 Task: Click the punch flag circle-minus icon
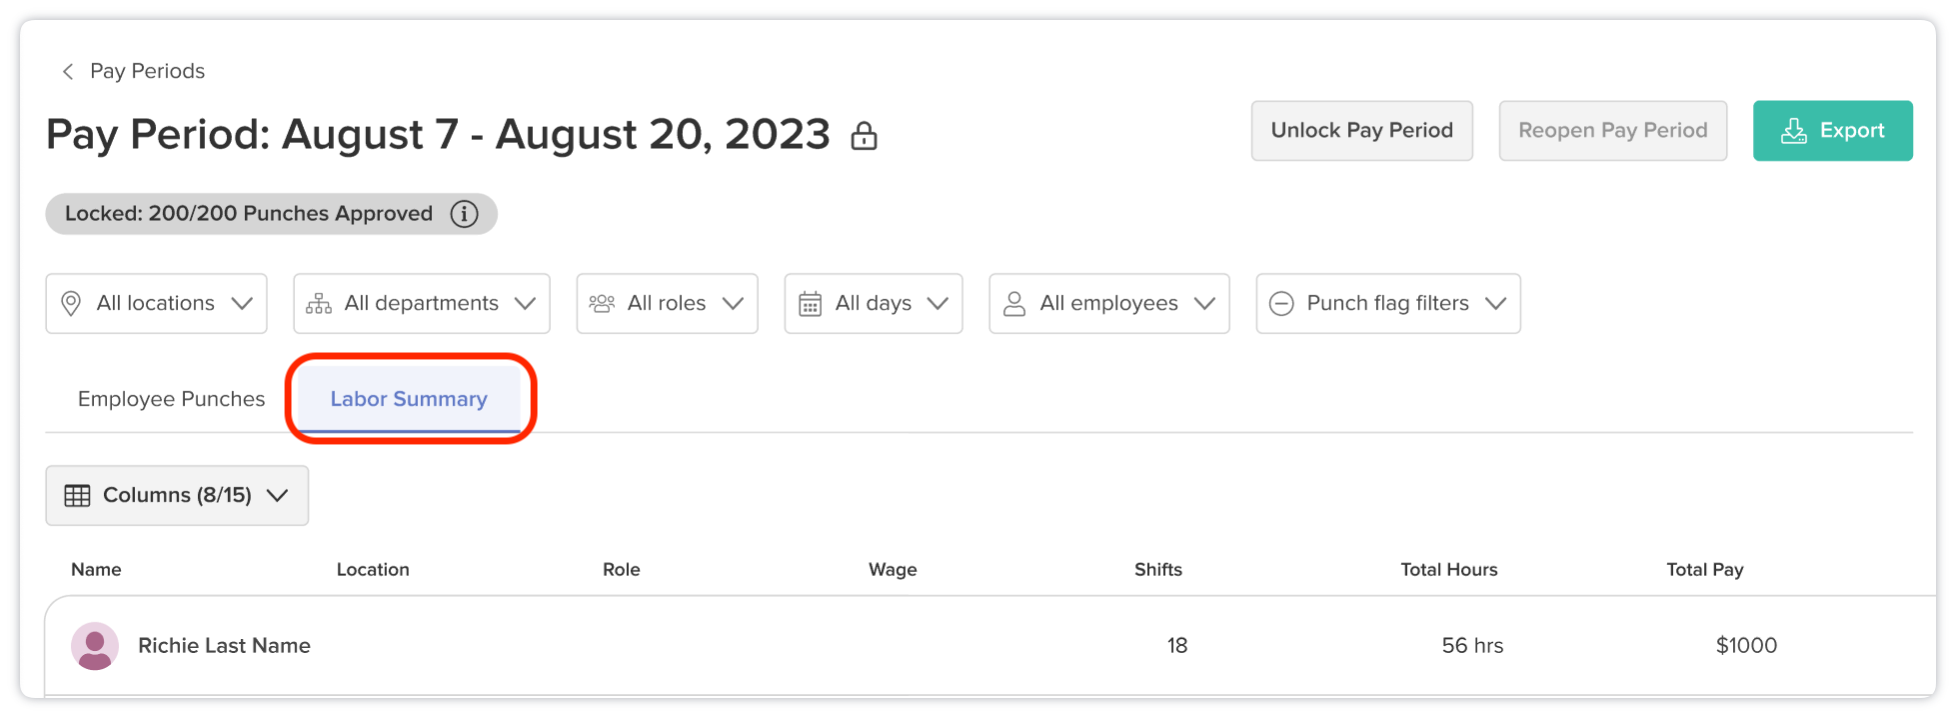1282,303
